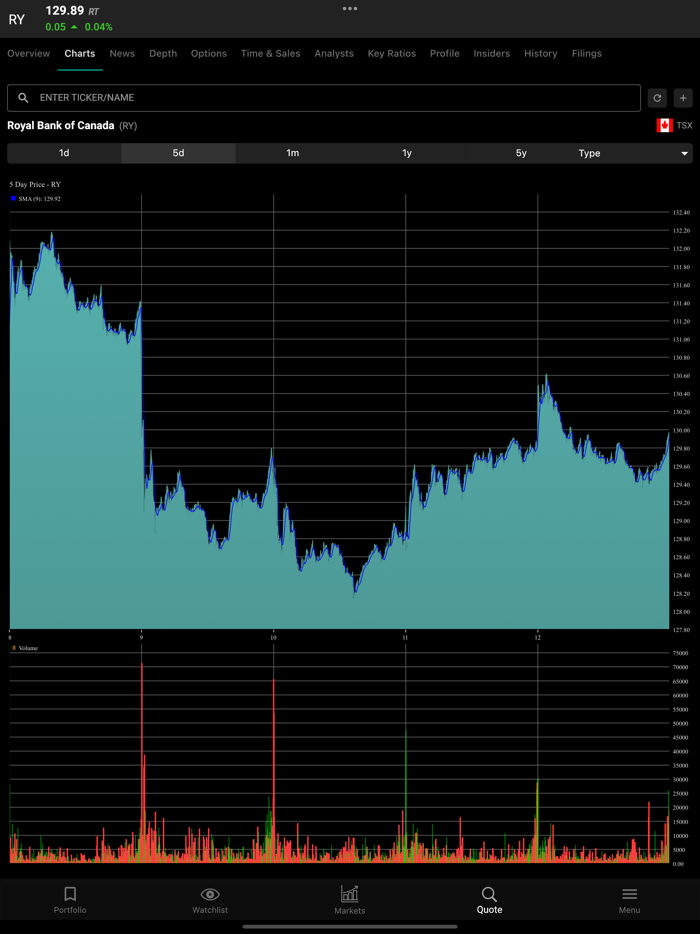Tap the refresh chart icon
700x934 pixels.
(x=657, y=98)
